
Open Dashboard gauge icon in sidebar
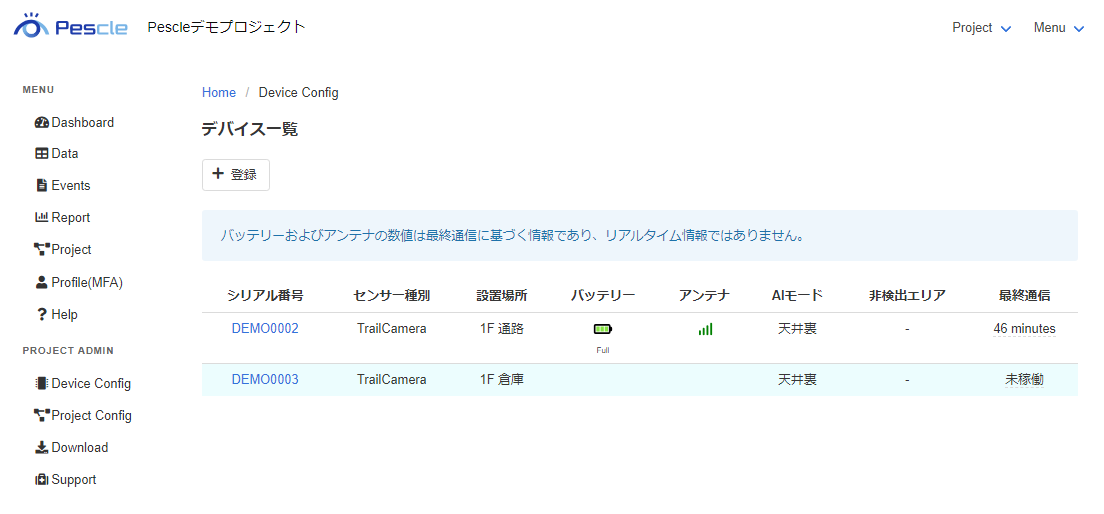[x=42, y=123]
